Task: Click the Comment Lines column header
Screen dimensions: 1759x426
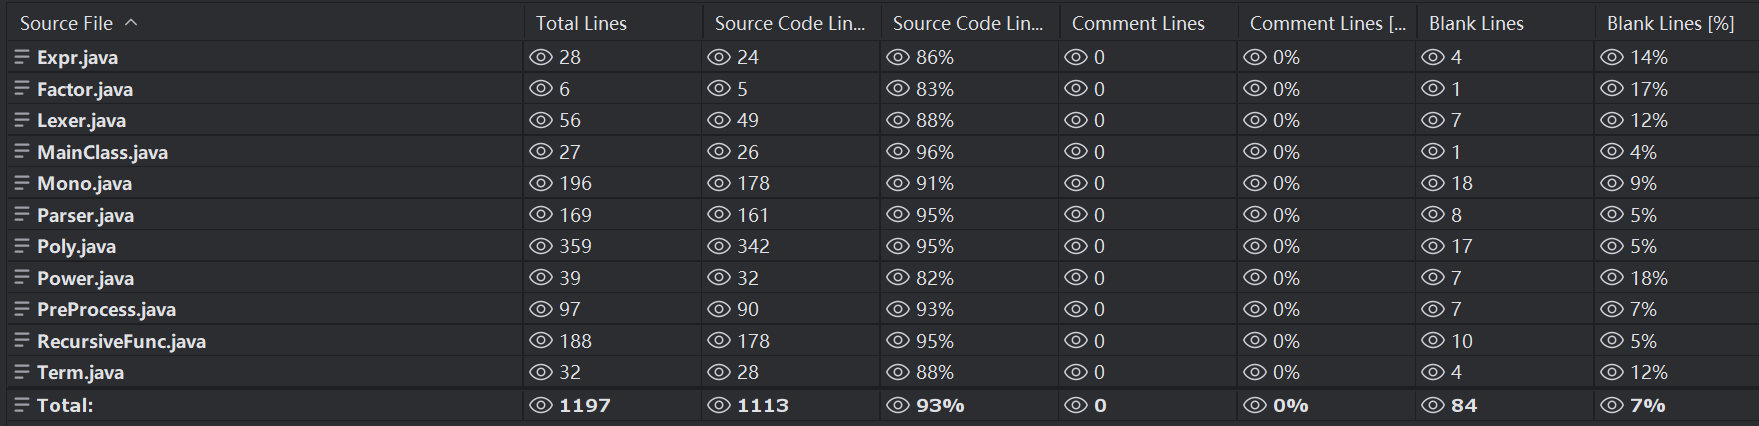Action: [1138, 23]
